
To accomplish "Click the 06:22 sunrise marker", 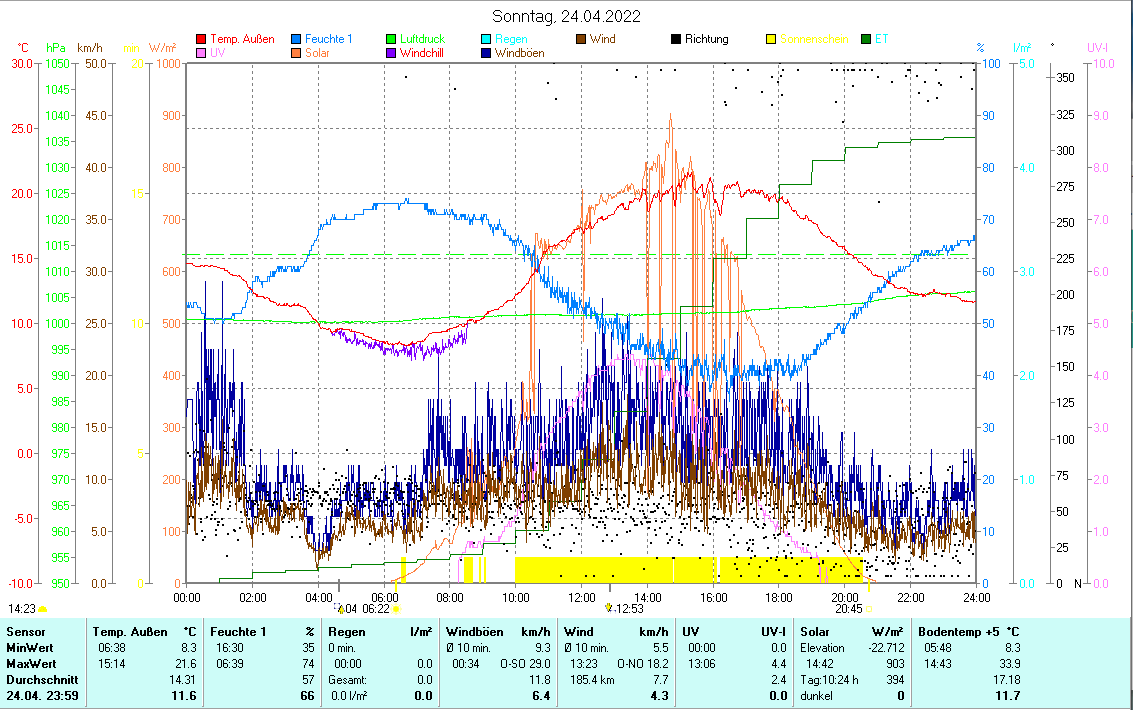I will click(x=376, y=608).
